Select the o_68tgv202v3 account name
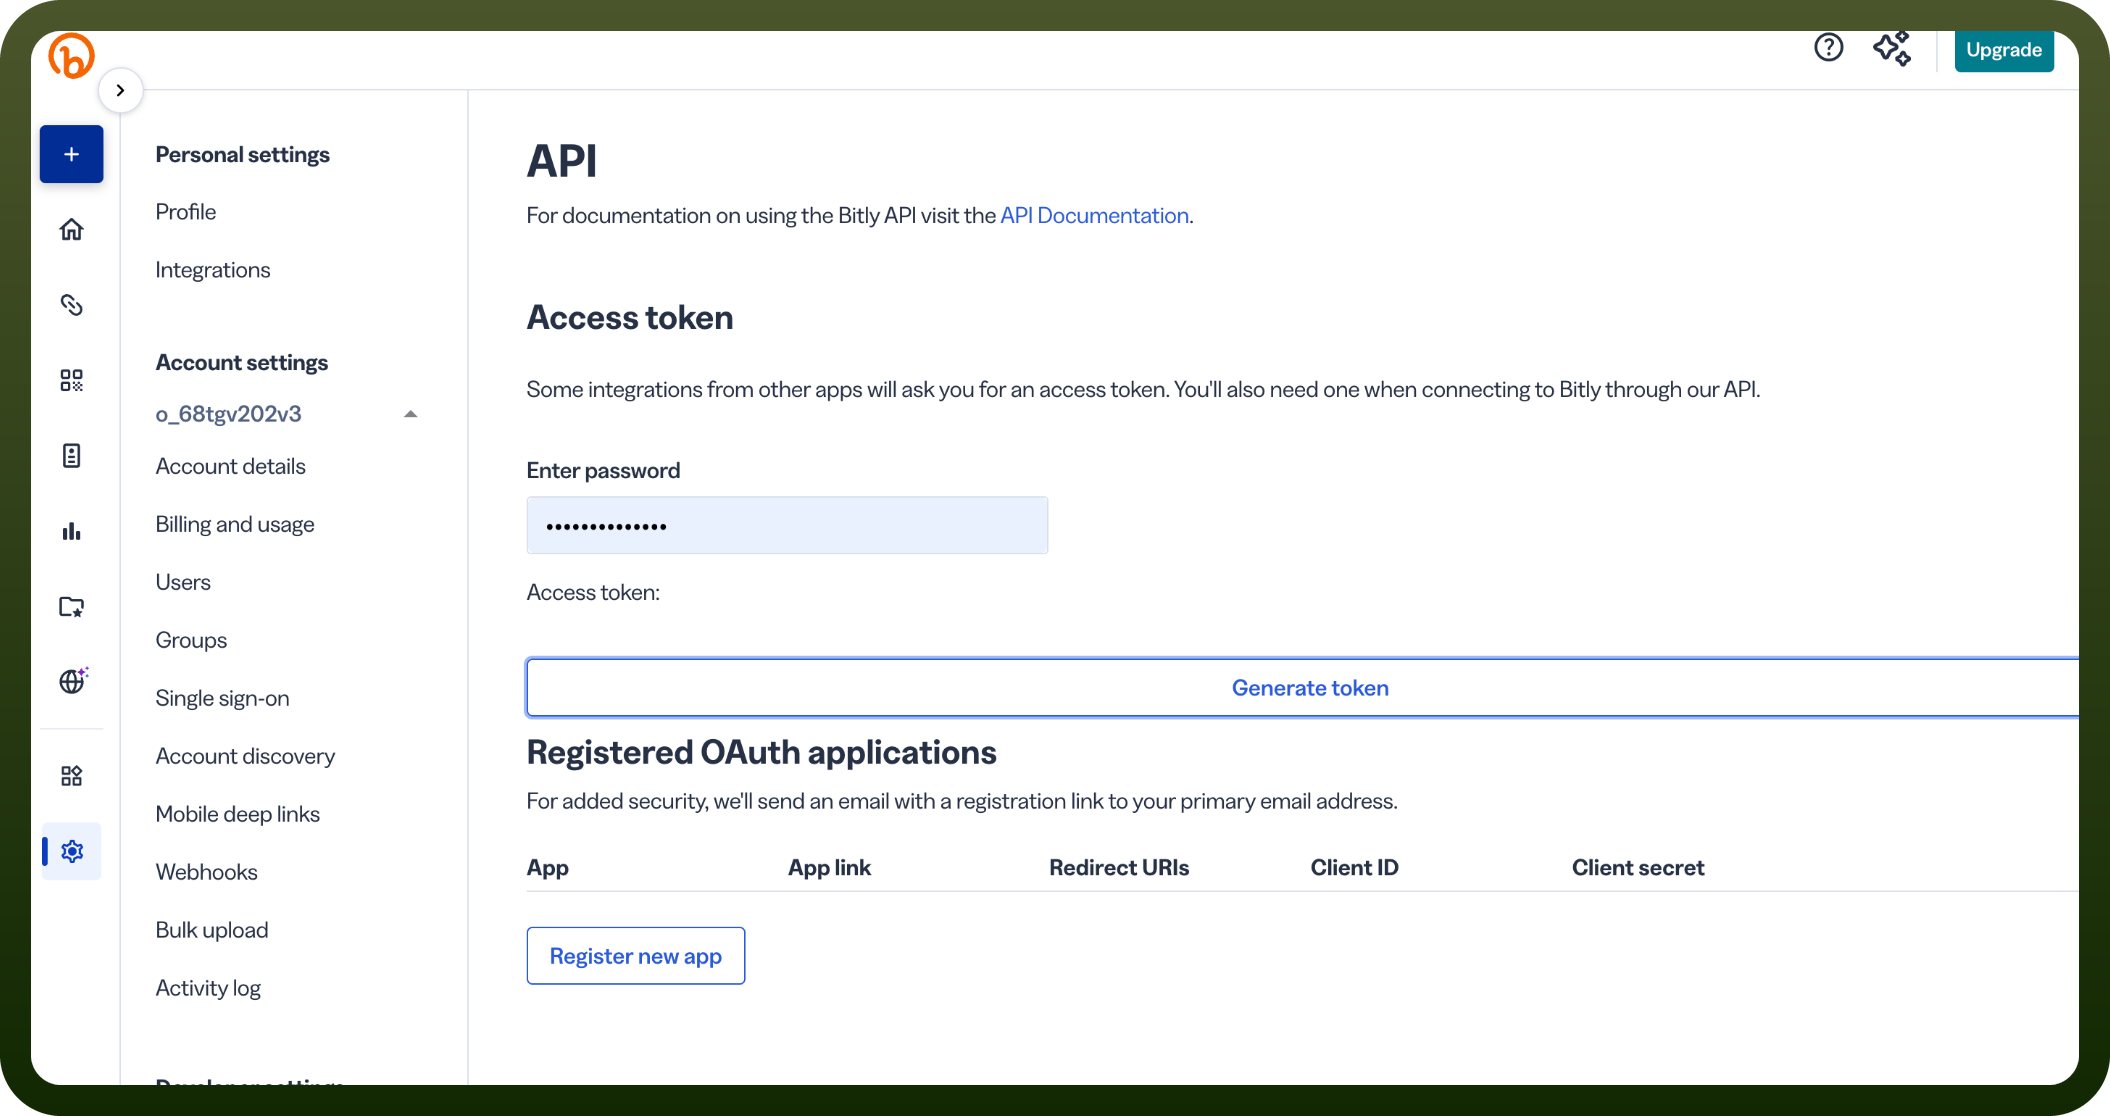Viewport: 2110px width, 1116px height. (x=229, y=414)
